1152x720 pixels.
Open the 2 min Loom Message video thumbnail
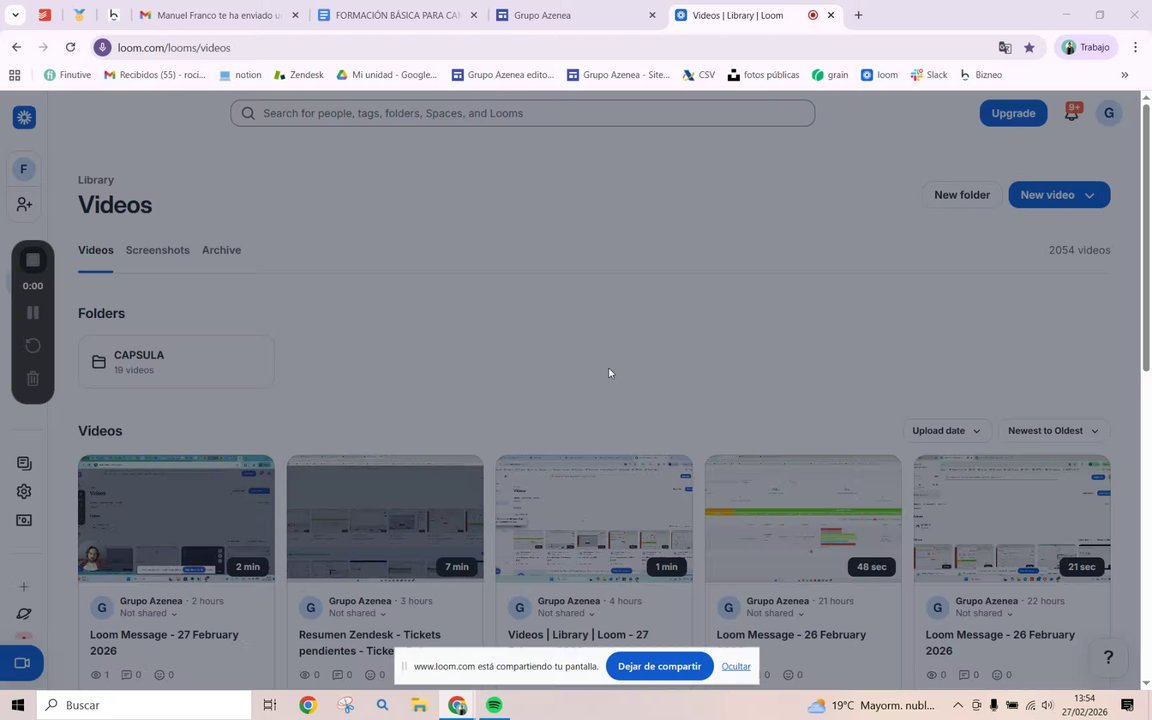click(176, 519)
